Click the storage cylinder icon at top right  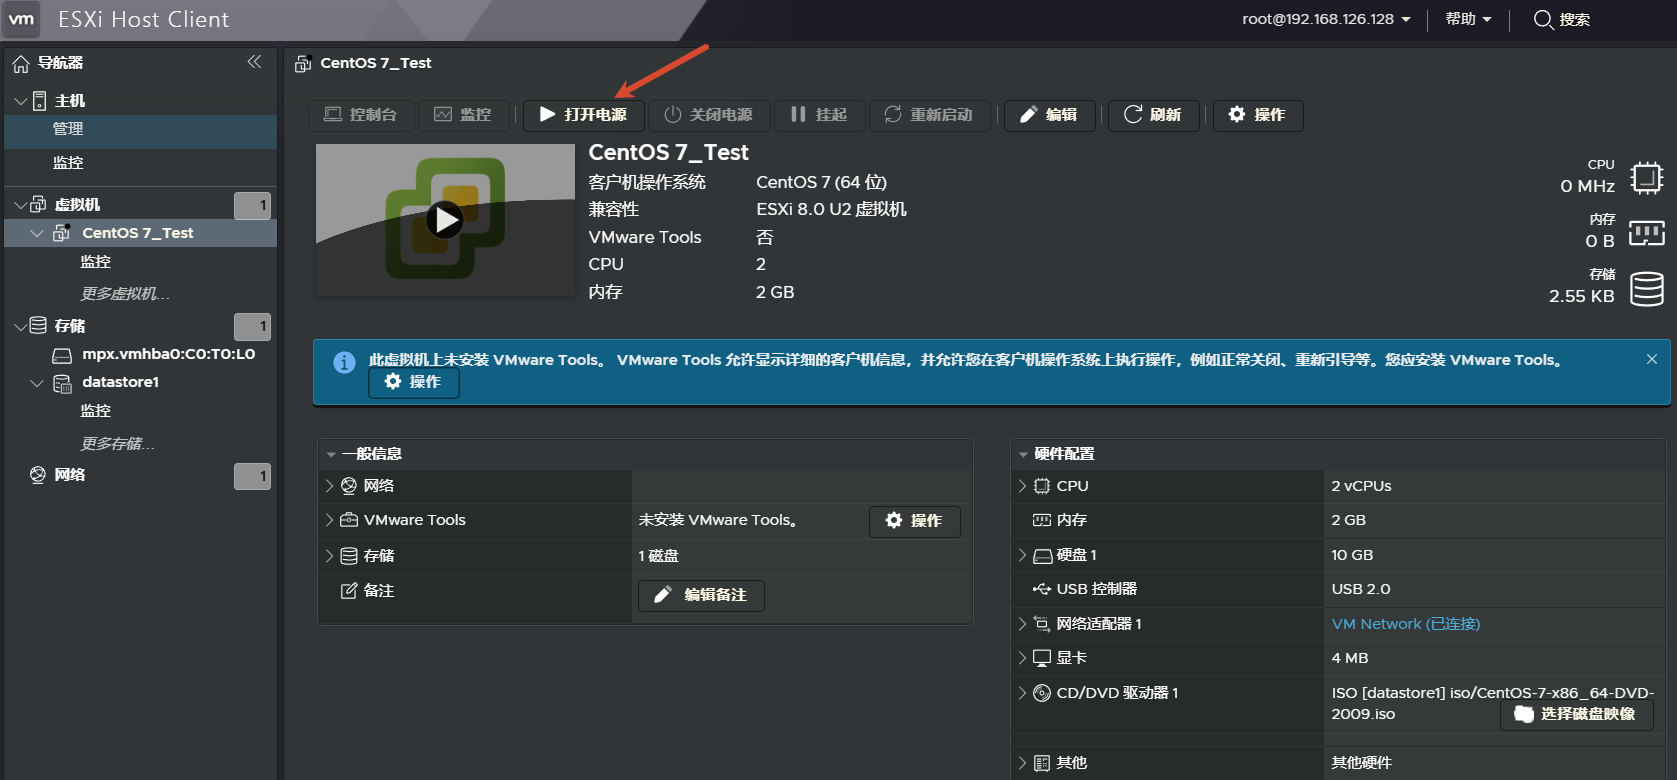pos(1647,289)
